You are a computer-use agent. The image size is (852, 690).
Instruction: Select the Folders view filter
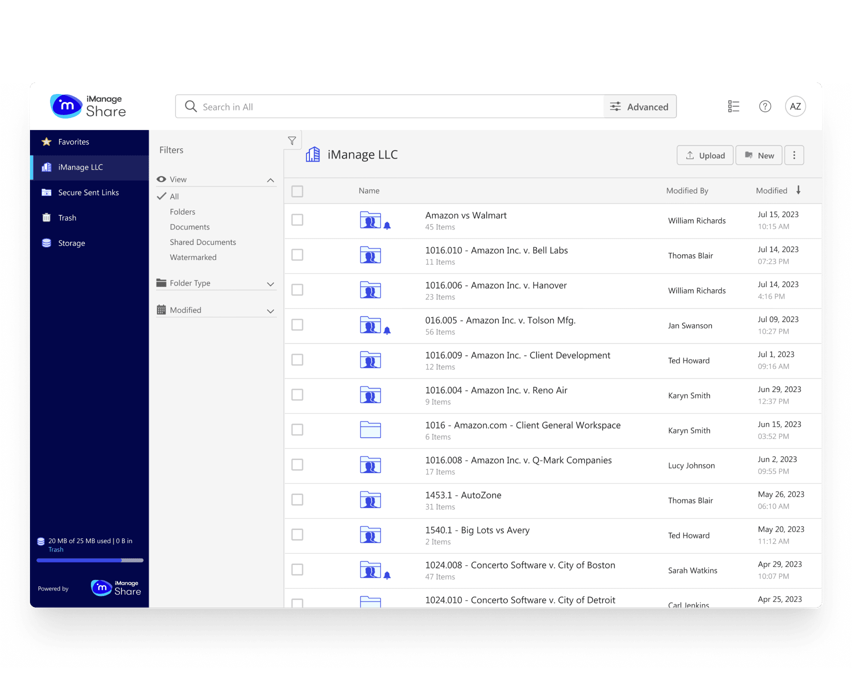(x=182, y=212)
